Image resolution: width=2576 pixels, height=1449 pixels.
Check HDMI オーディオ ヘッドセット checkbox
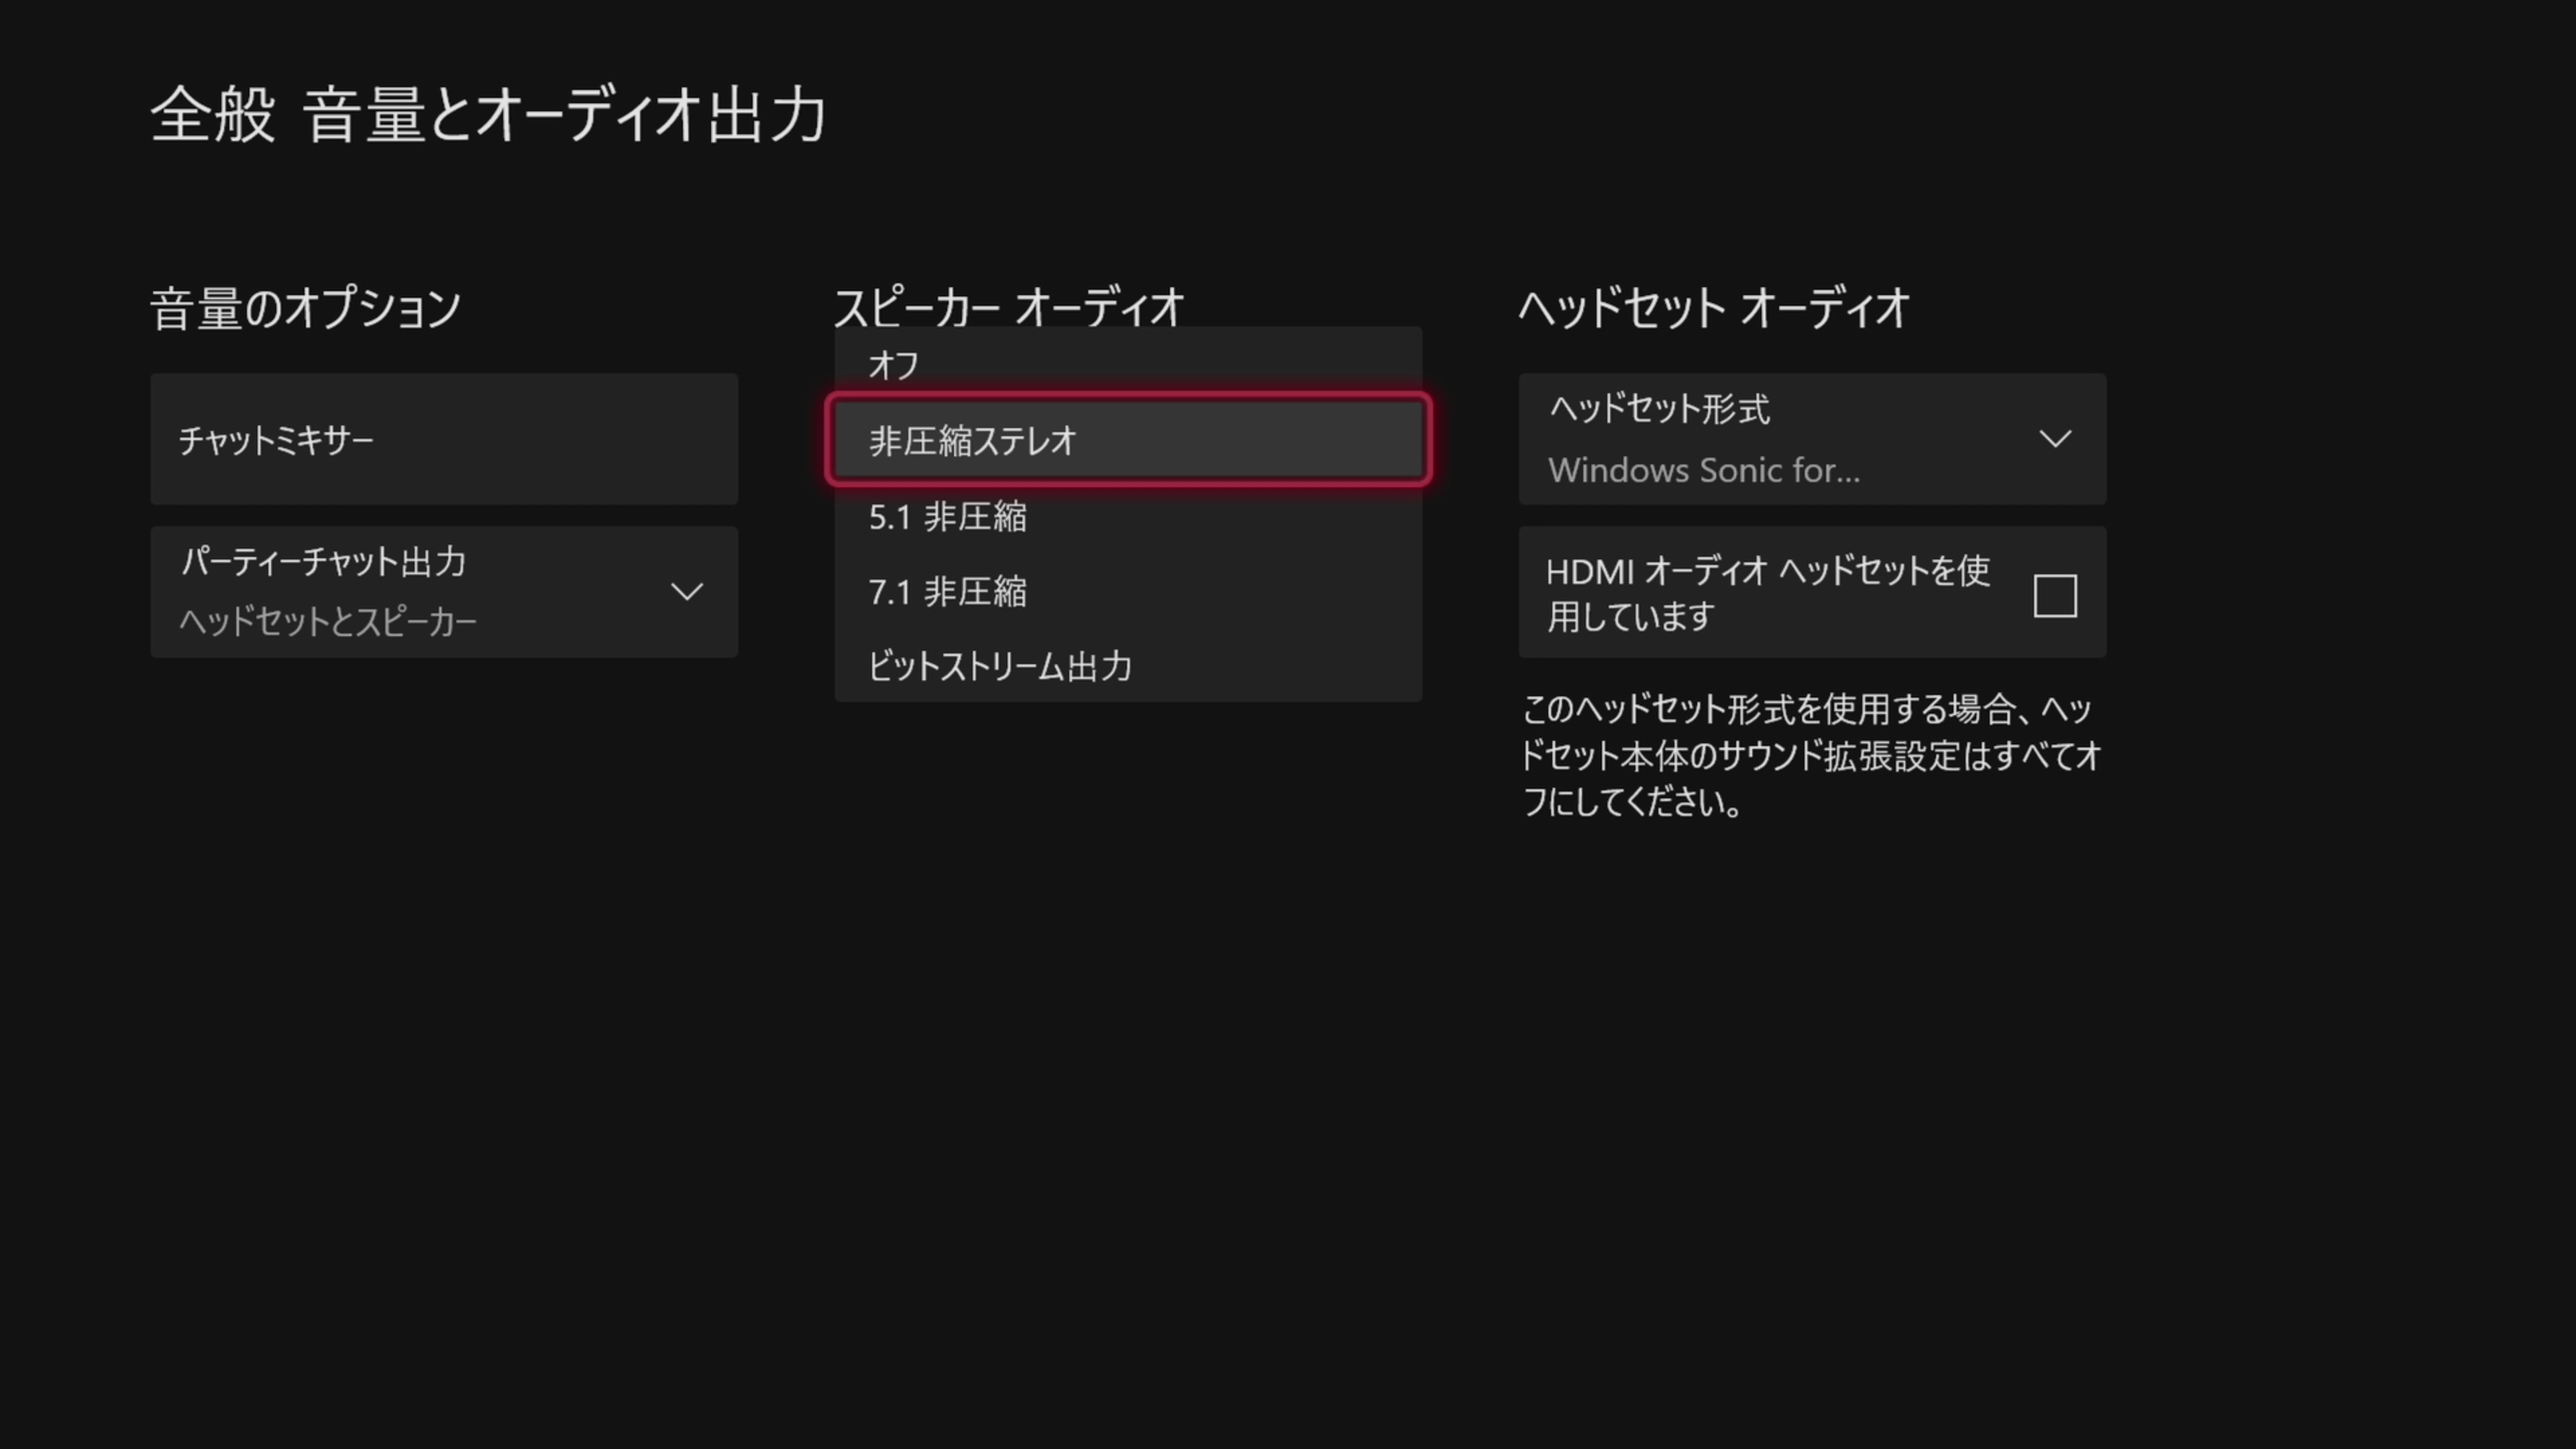2054,596
